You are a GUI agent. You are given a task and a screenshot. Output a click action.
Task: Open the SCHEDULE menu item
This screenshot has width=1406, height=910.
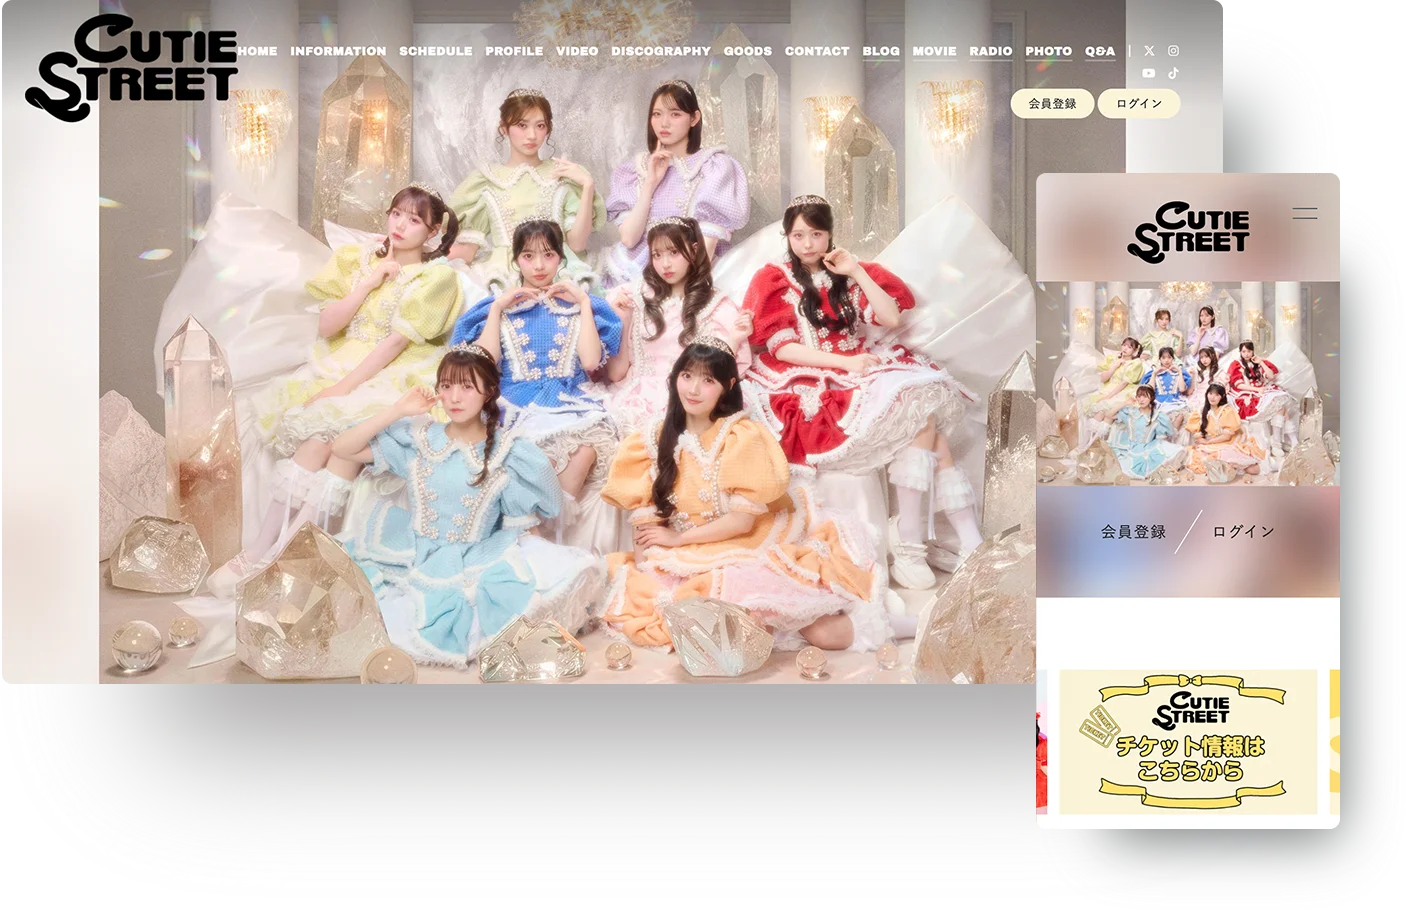(x=435, y=51)
